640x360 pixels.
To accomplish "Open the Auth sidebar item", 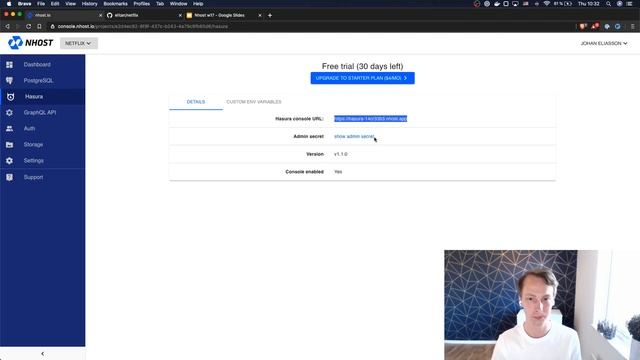I will click(42, 129).
